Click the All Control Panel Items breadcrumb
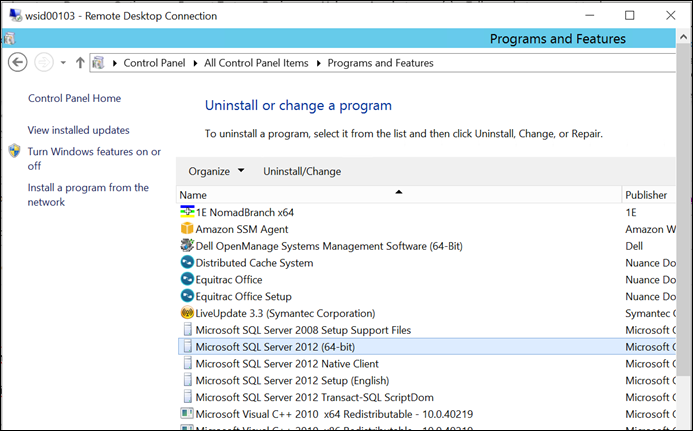The width and height of the screenshot is (693, 431). click(x=256, y=63)
